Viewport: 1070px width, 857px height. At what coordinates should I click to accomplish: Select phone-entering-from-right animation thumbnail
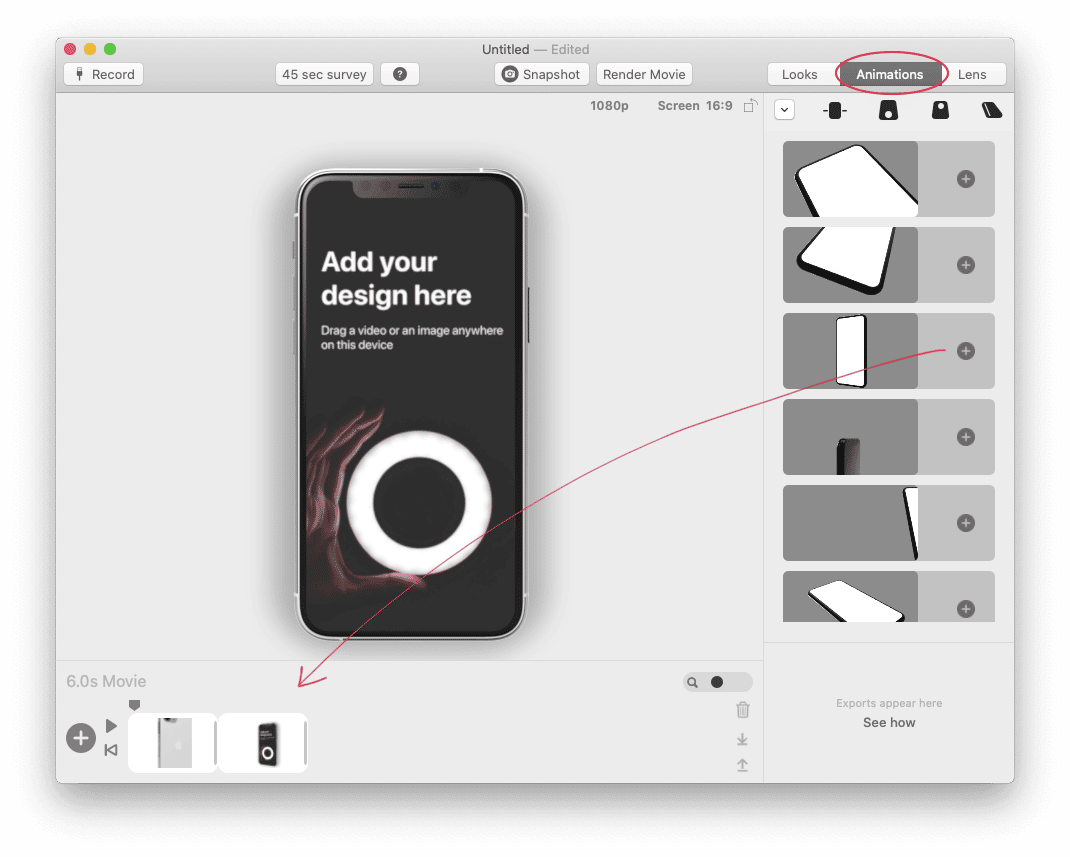coord(850,523)
